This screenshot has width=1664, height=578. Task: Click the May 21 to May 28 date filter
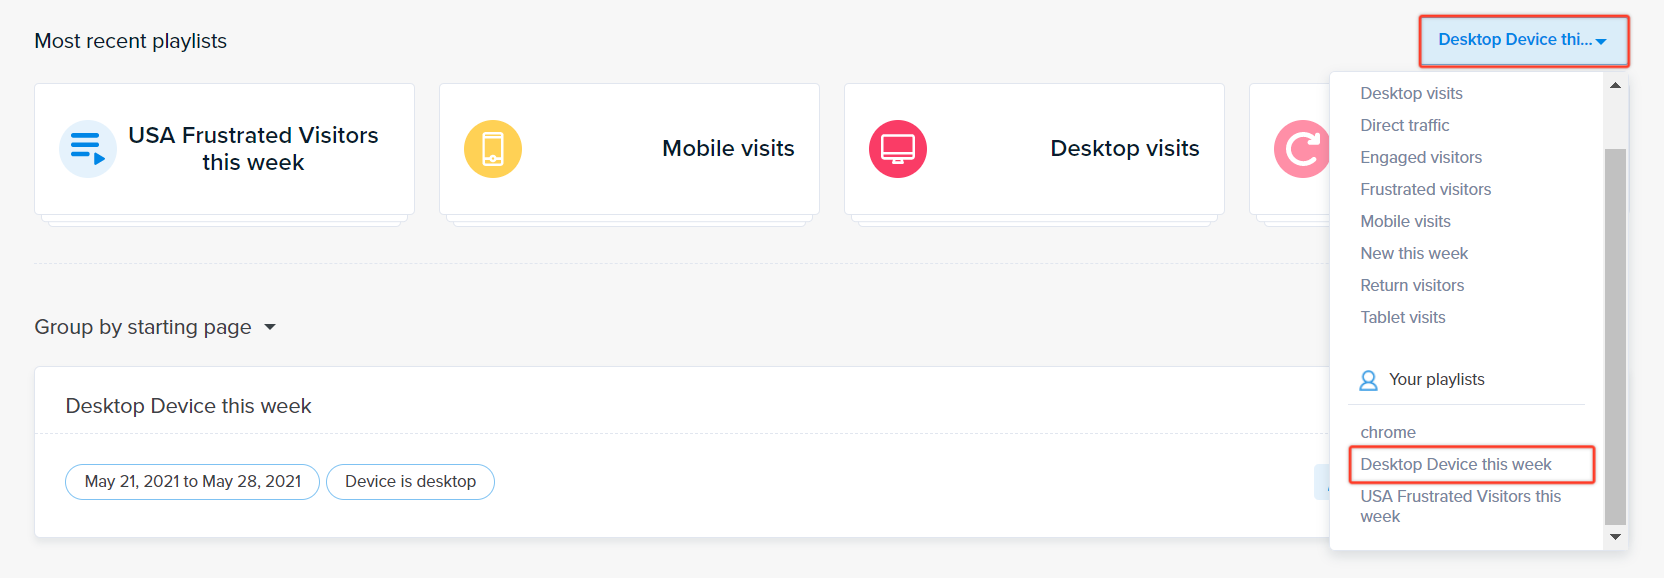[x=192, y=482]
